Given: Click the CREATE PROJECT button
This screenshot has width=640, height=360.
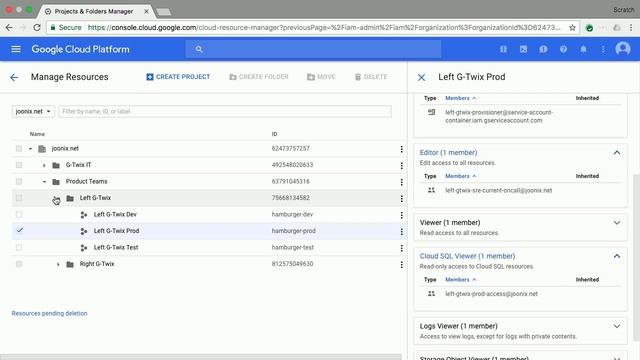Looking at the screenshot, I should (178, 77).
